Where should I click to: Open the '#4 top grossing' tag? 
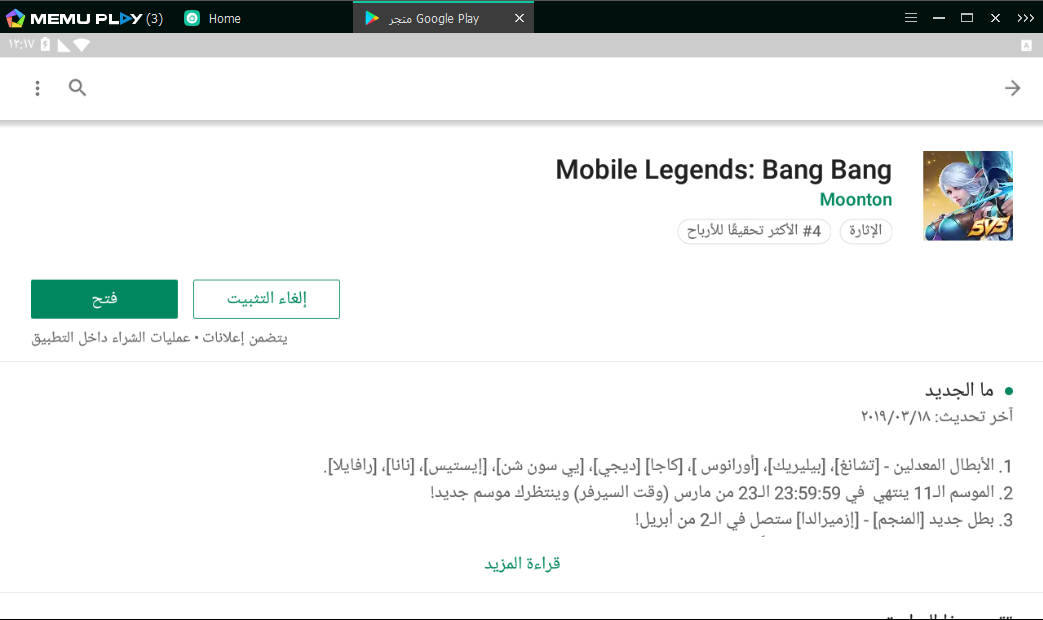pos(754,231)
